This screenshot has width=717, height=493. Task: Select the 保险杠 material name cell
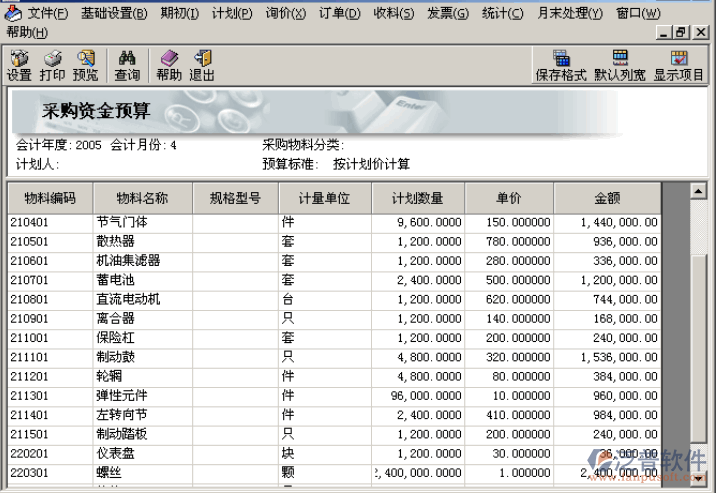pos(143,338)
